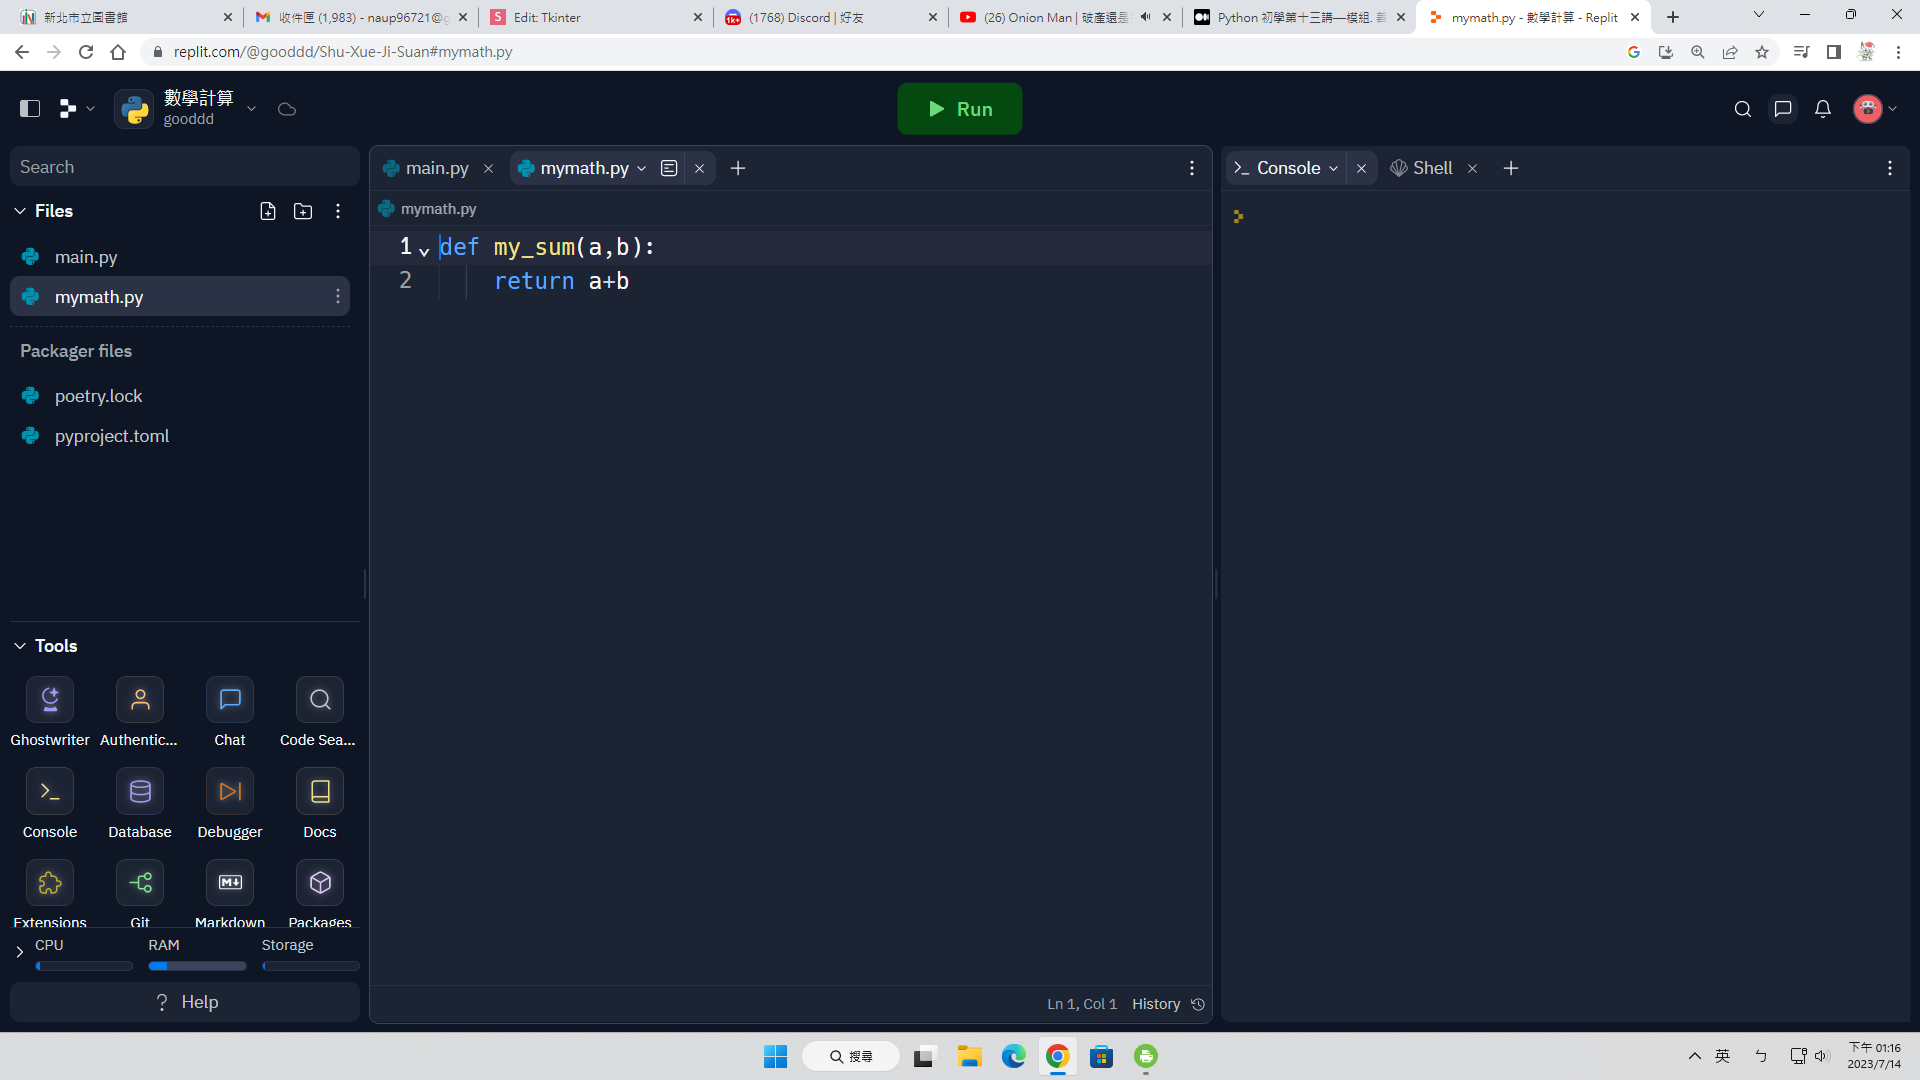Open the History link in status bar
1920x1080 pixels.
tap(1156, 1004)
